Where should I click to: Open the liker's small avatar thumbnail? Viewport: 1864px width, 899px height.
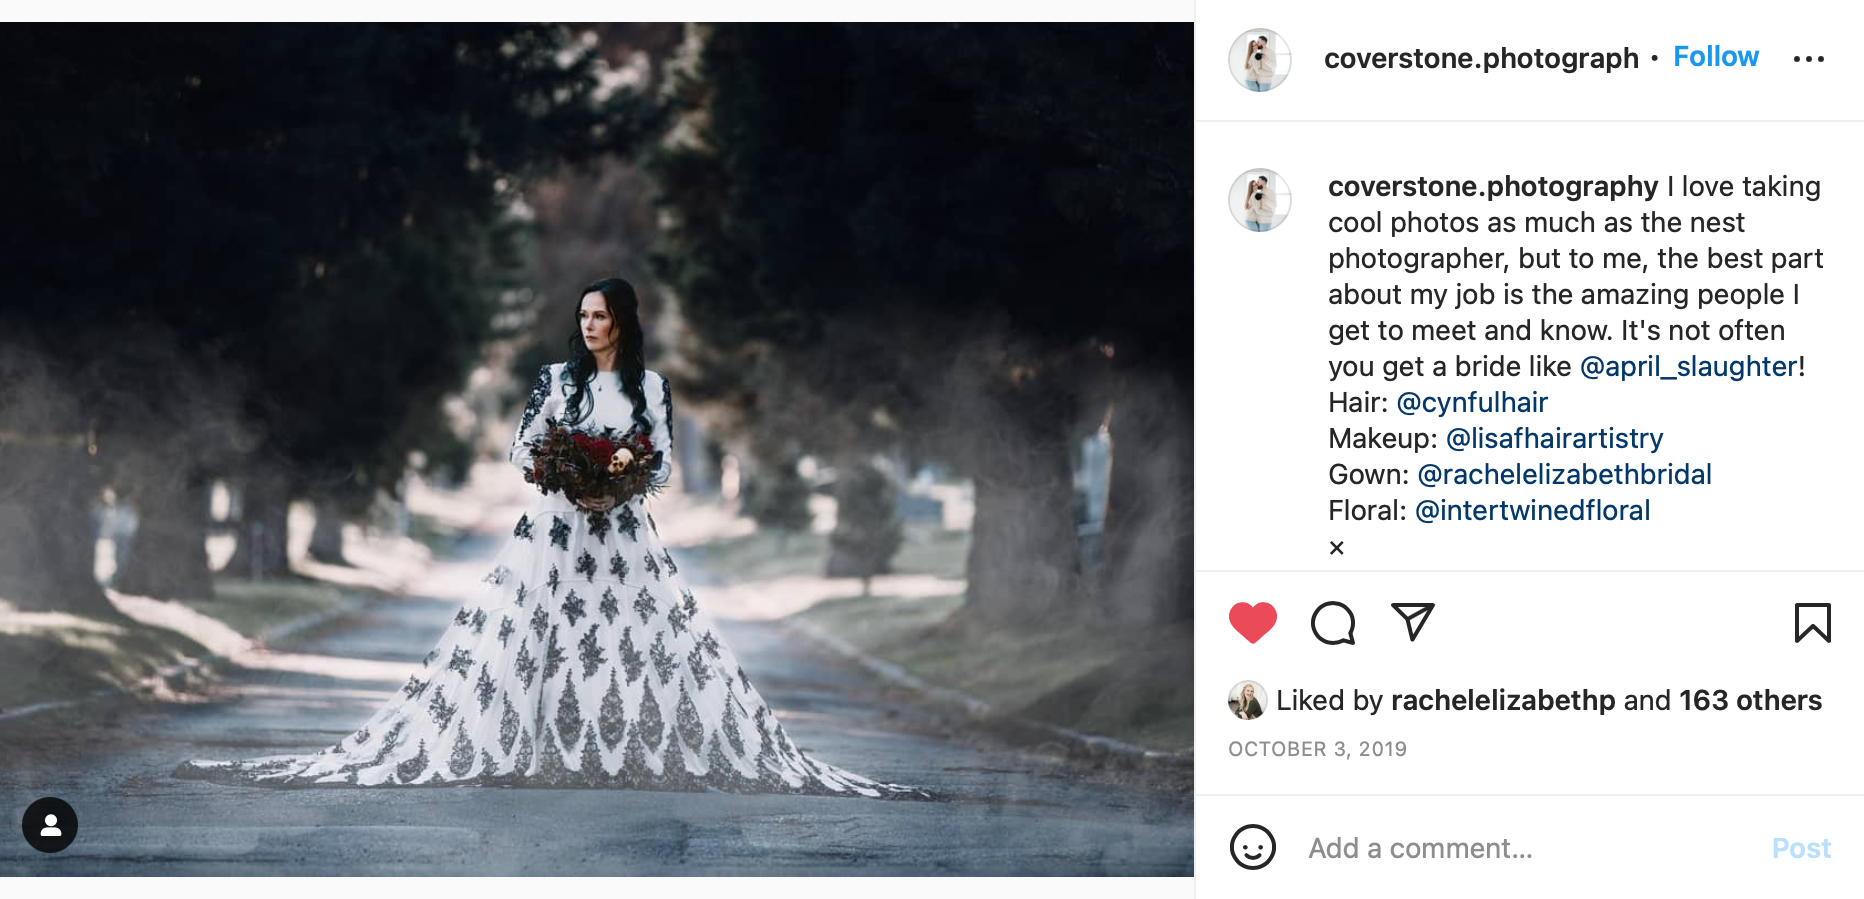[1247, 700]
